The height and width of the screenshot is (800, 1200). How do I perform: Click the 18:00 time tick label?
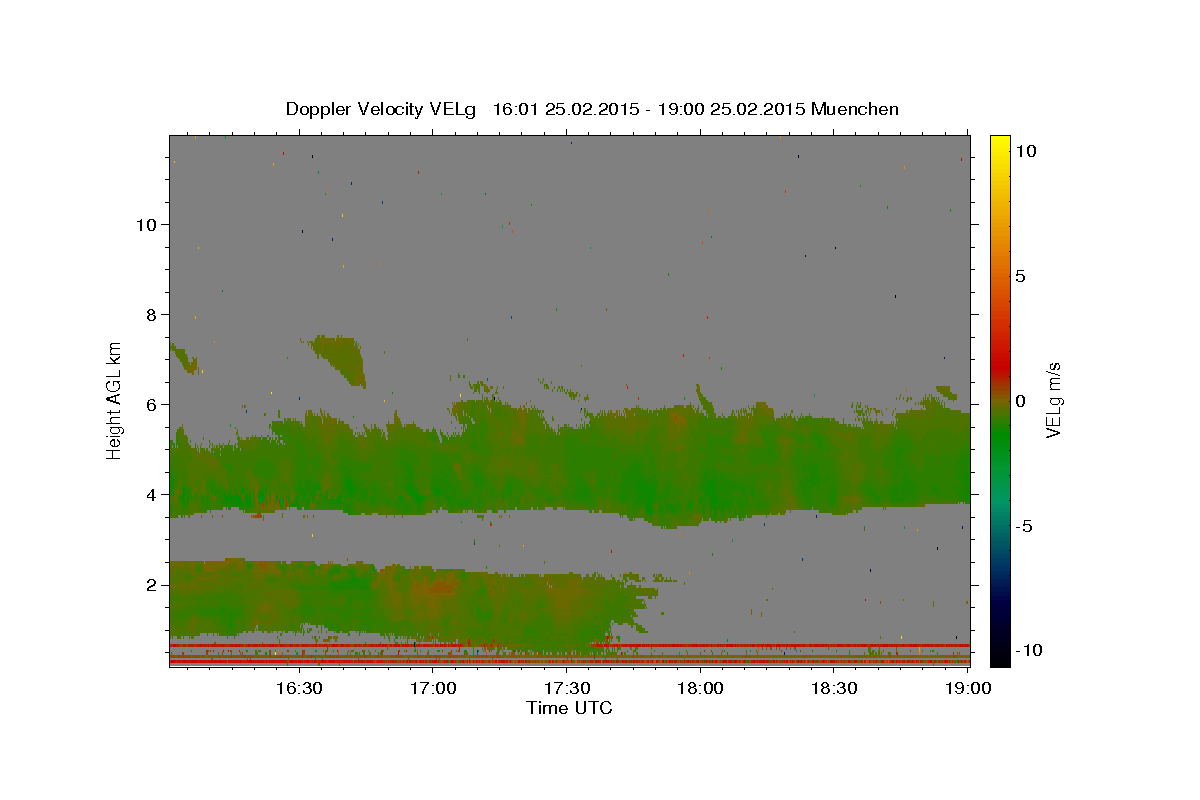coord(700,688)
